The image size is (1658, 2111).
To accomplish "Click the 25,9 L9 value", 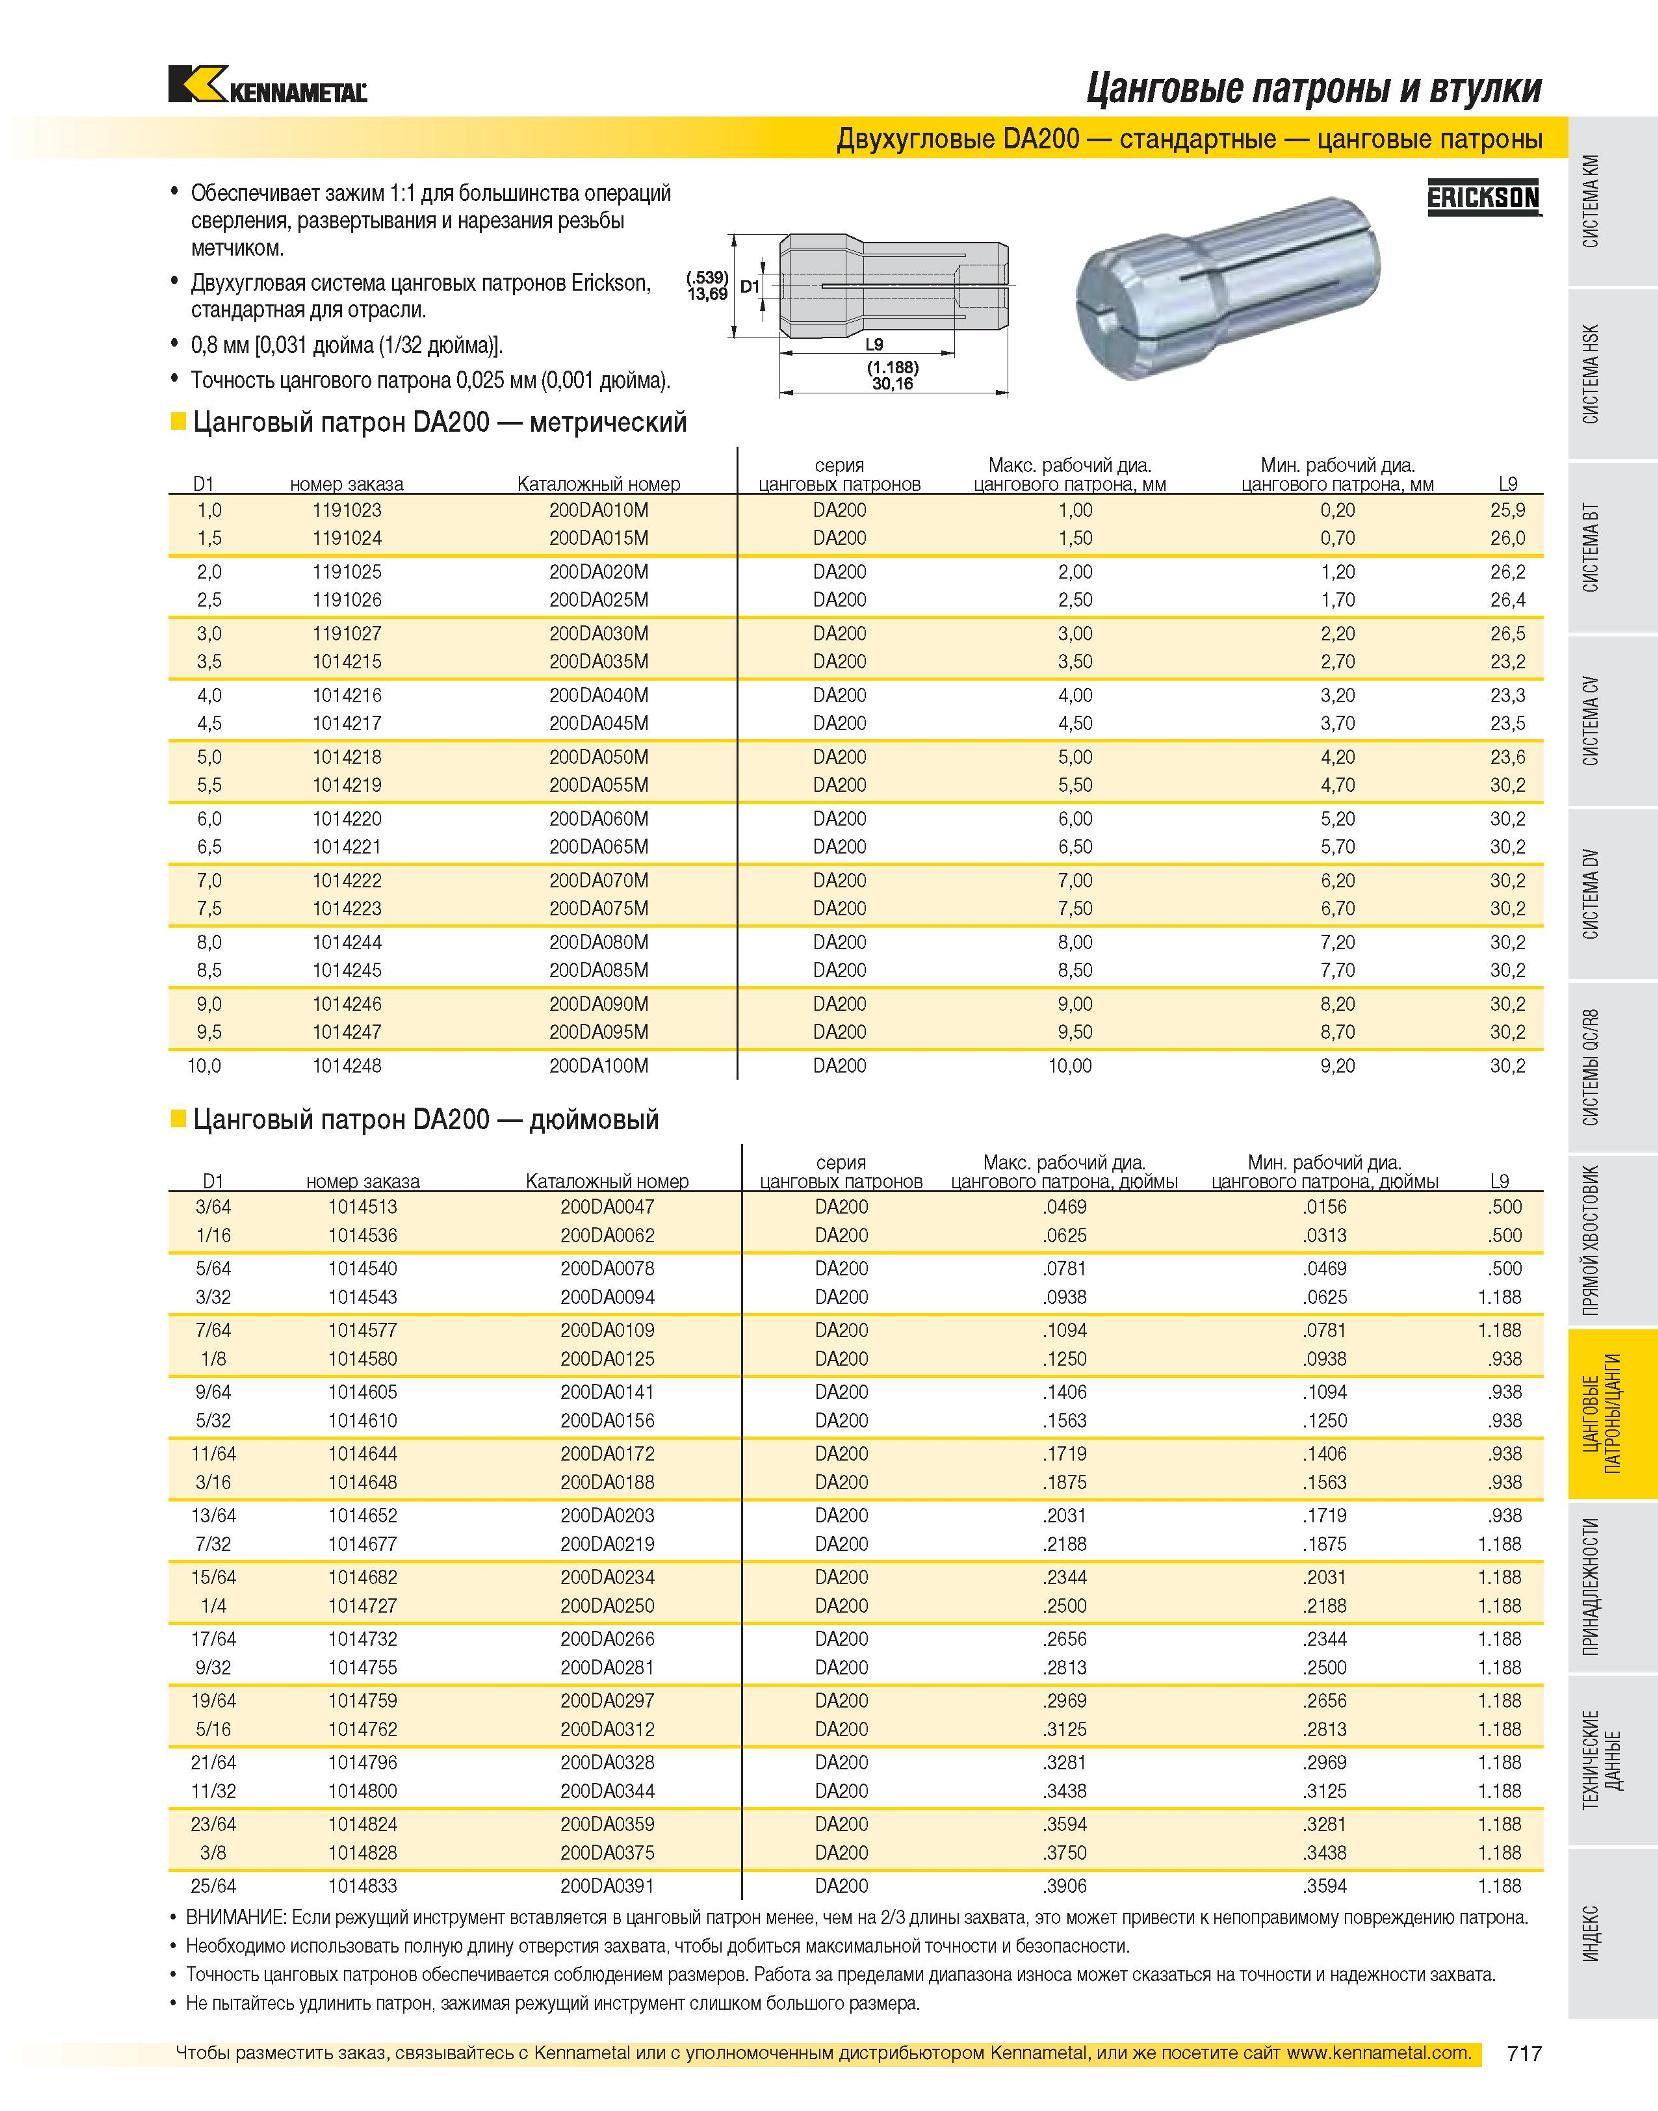I will (1507, 510).
